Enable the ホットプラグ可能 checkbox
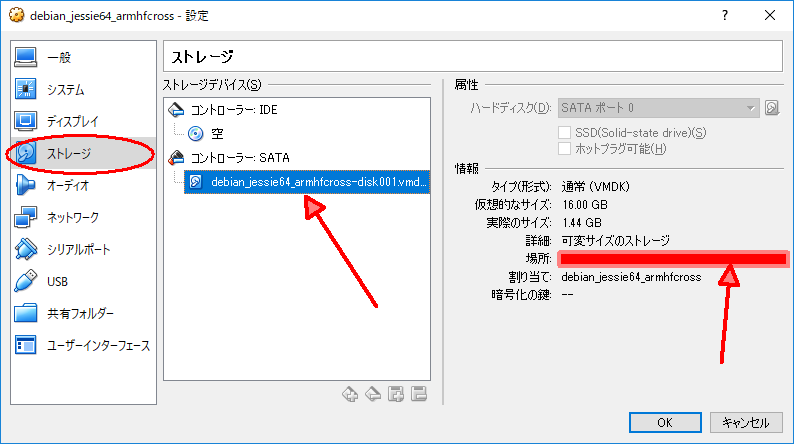Screen dimensions: 794x444 click(565, 149)
